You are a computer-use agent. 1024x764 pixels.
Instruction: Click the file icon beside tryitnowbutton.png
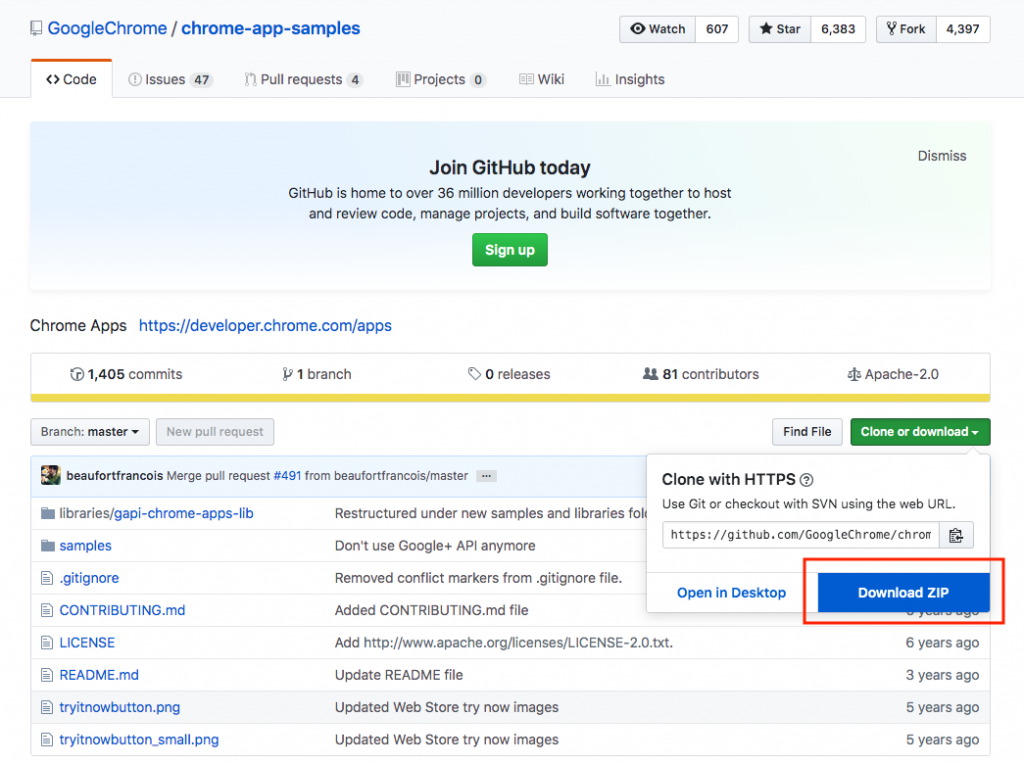(46, 707)
